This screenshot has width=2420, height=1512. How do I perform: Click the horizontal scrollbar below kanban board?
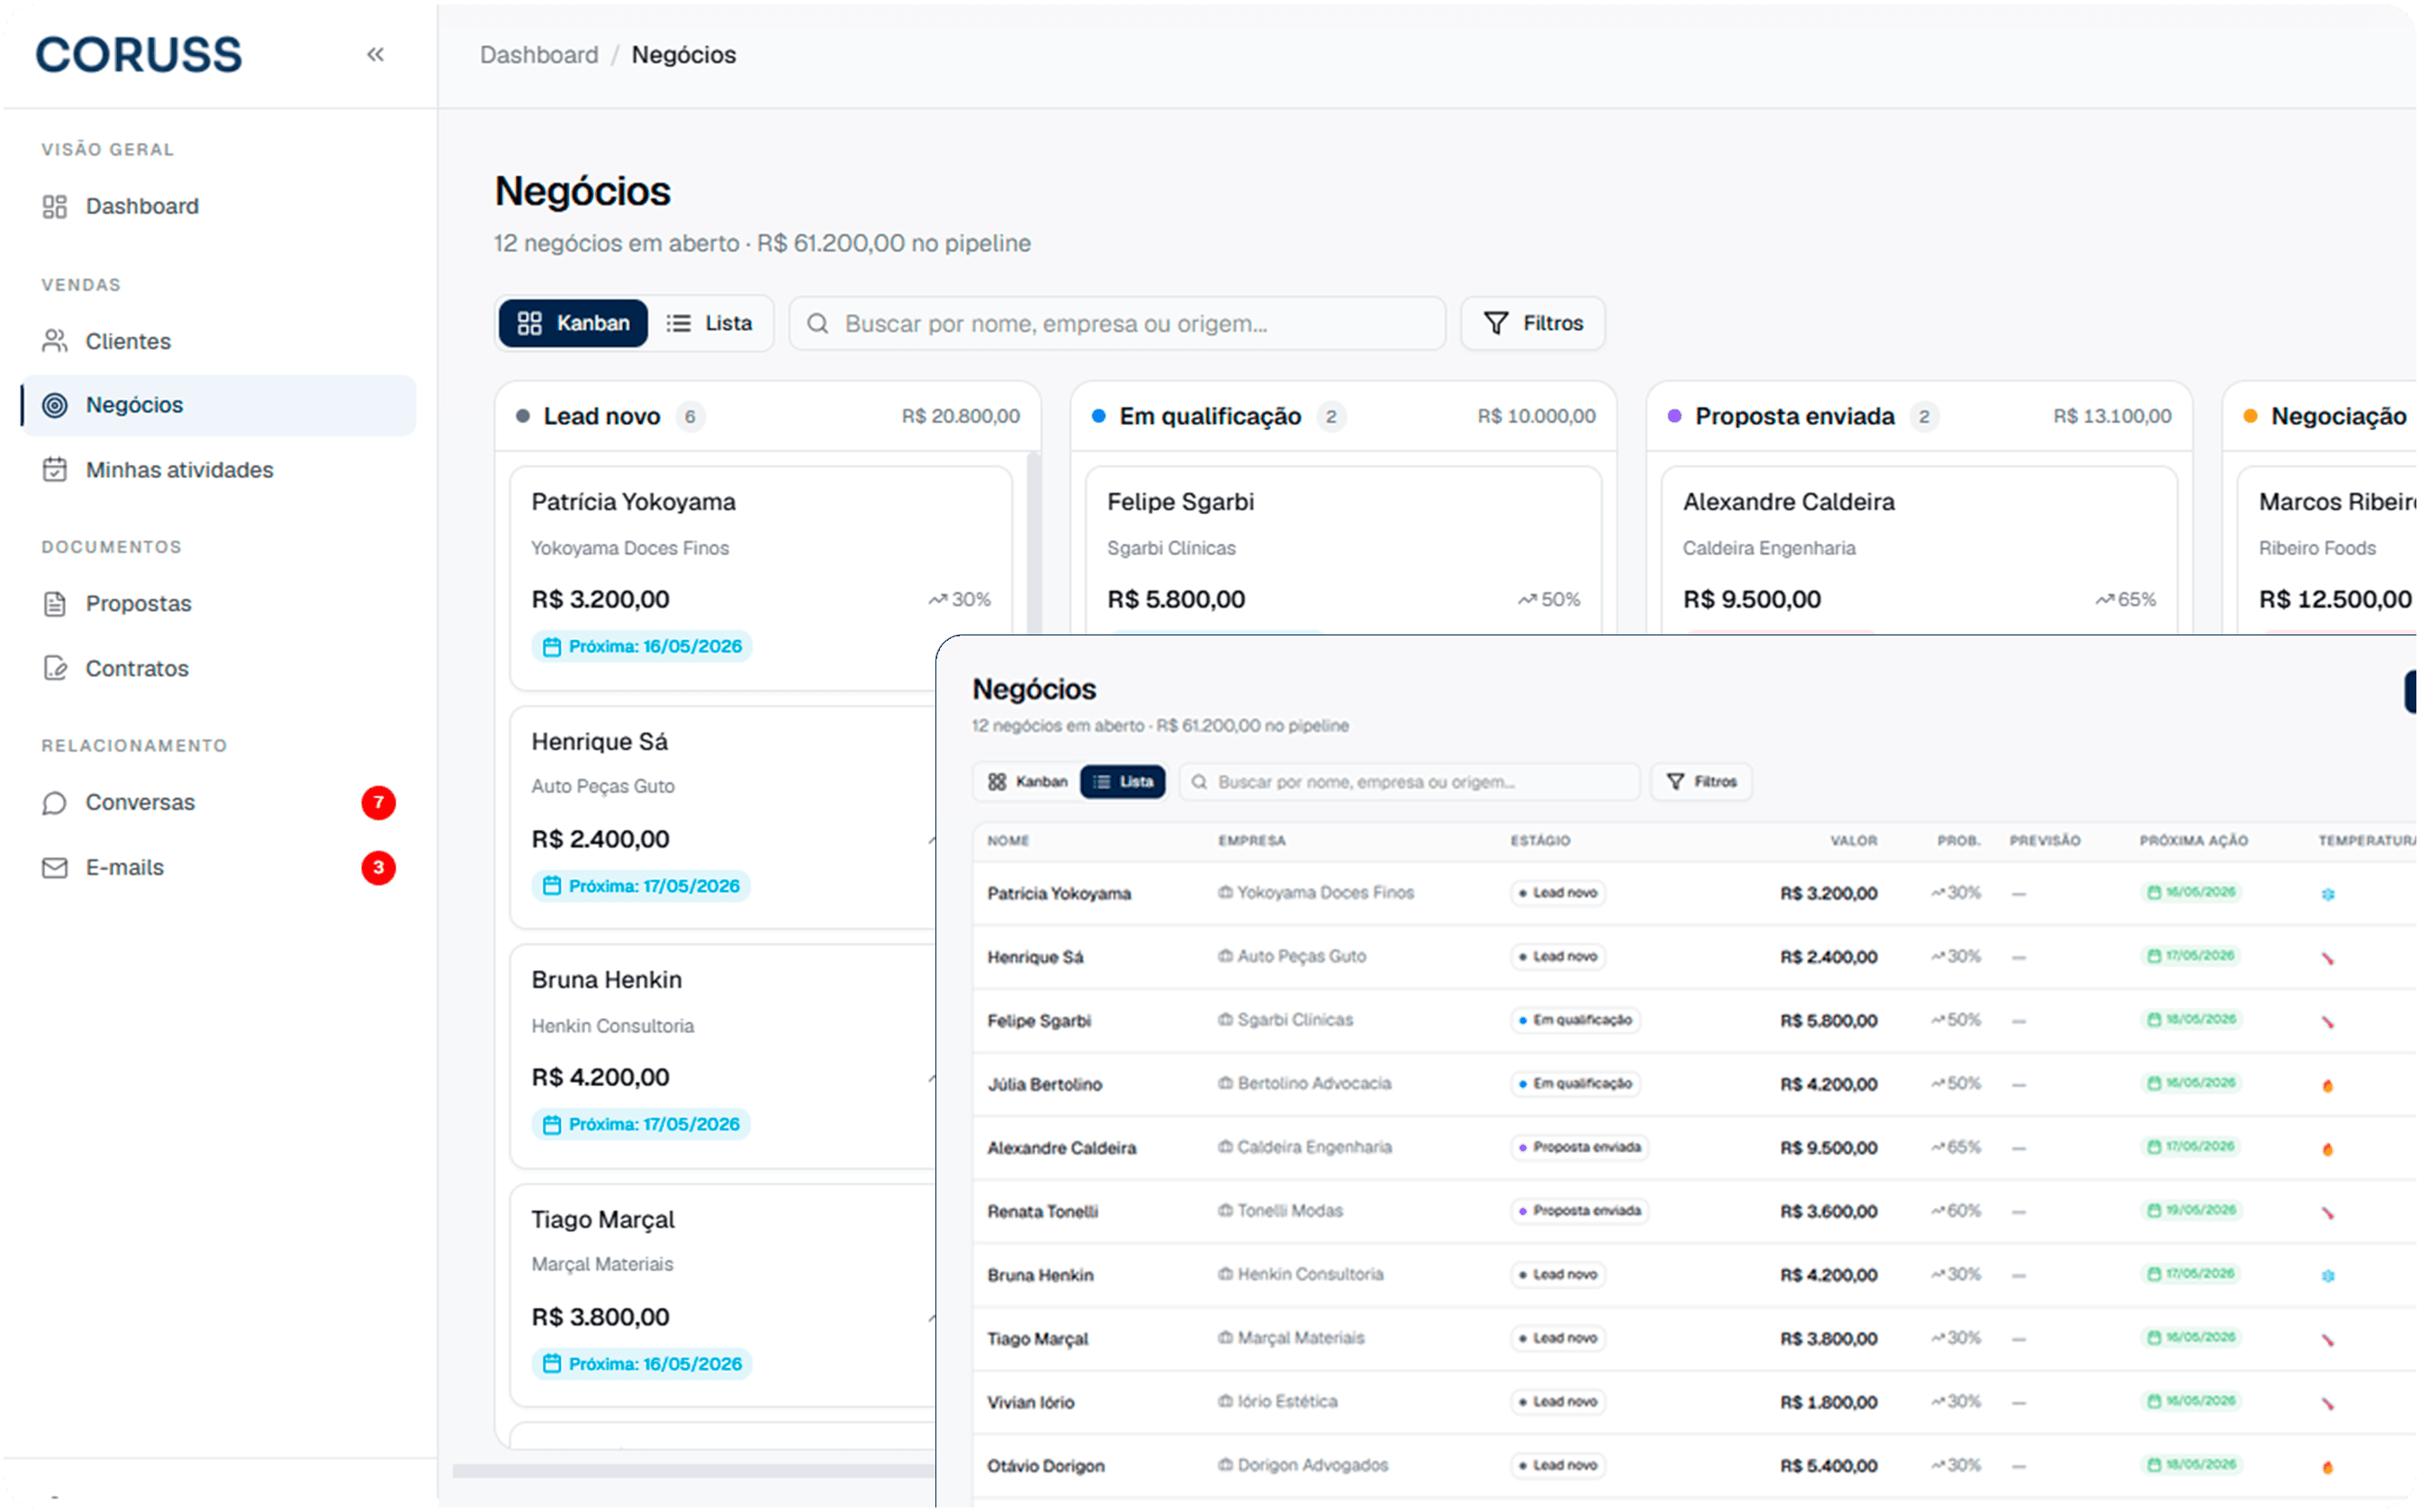pyautogui.click(x=694, y=1471)
